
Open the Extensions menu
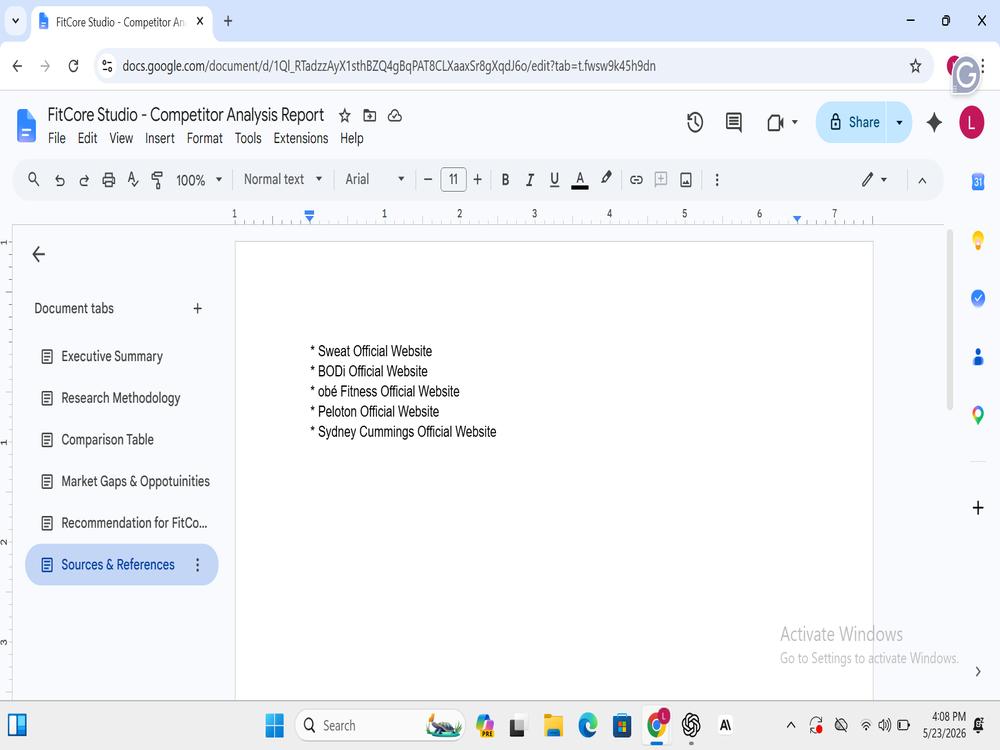(301, 138)
